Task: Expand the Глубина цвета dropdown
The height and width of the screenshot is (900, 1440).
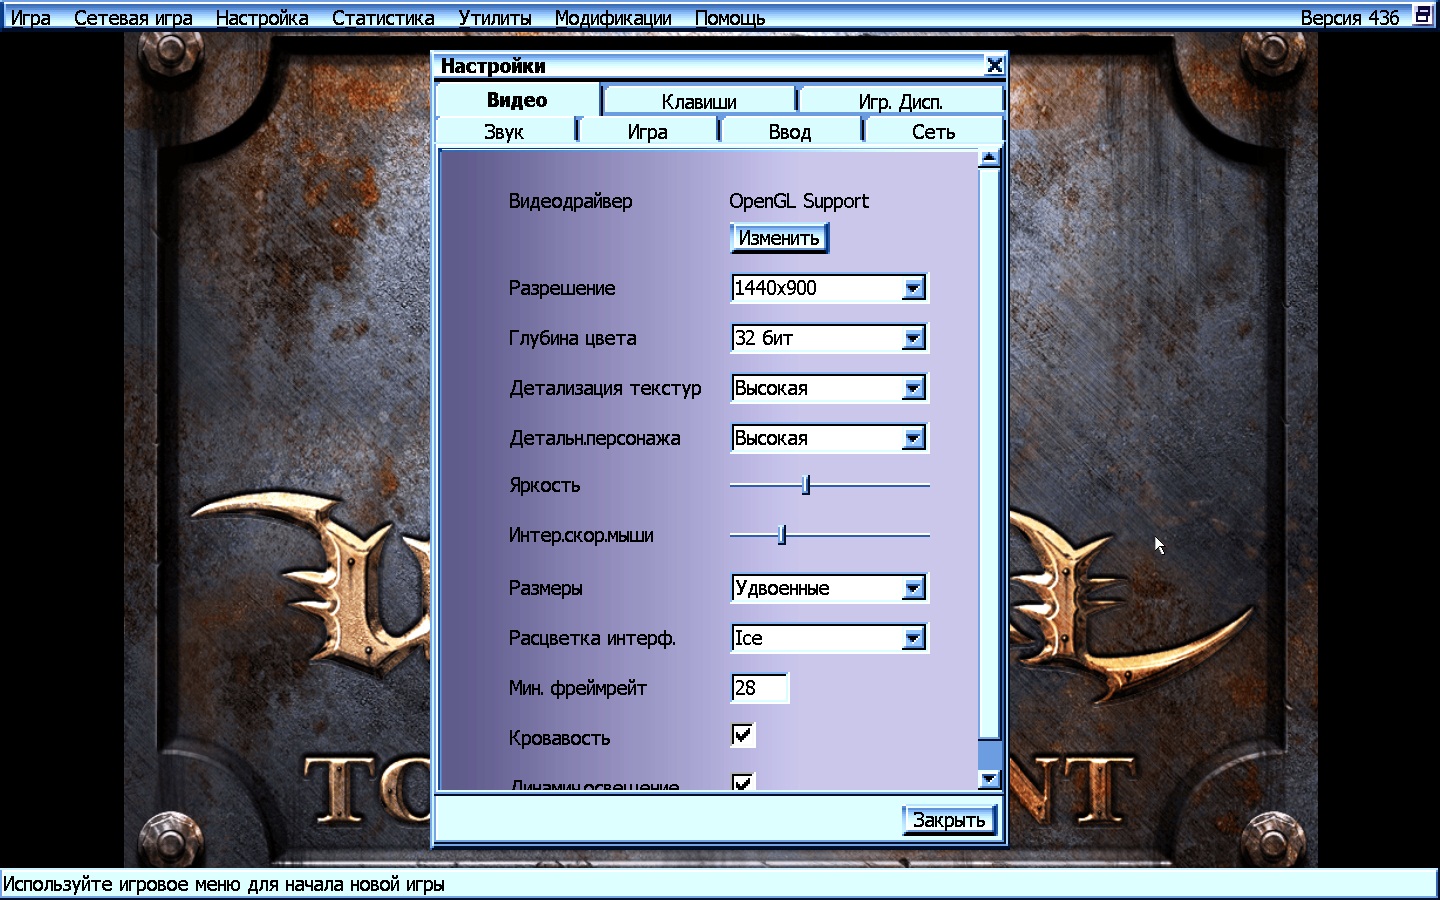Action: (829, 338)
